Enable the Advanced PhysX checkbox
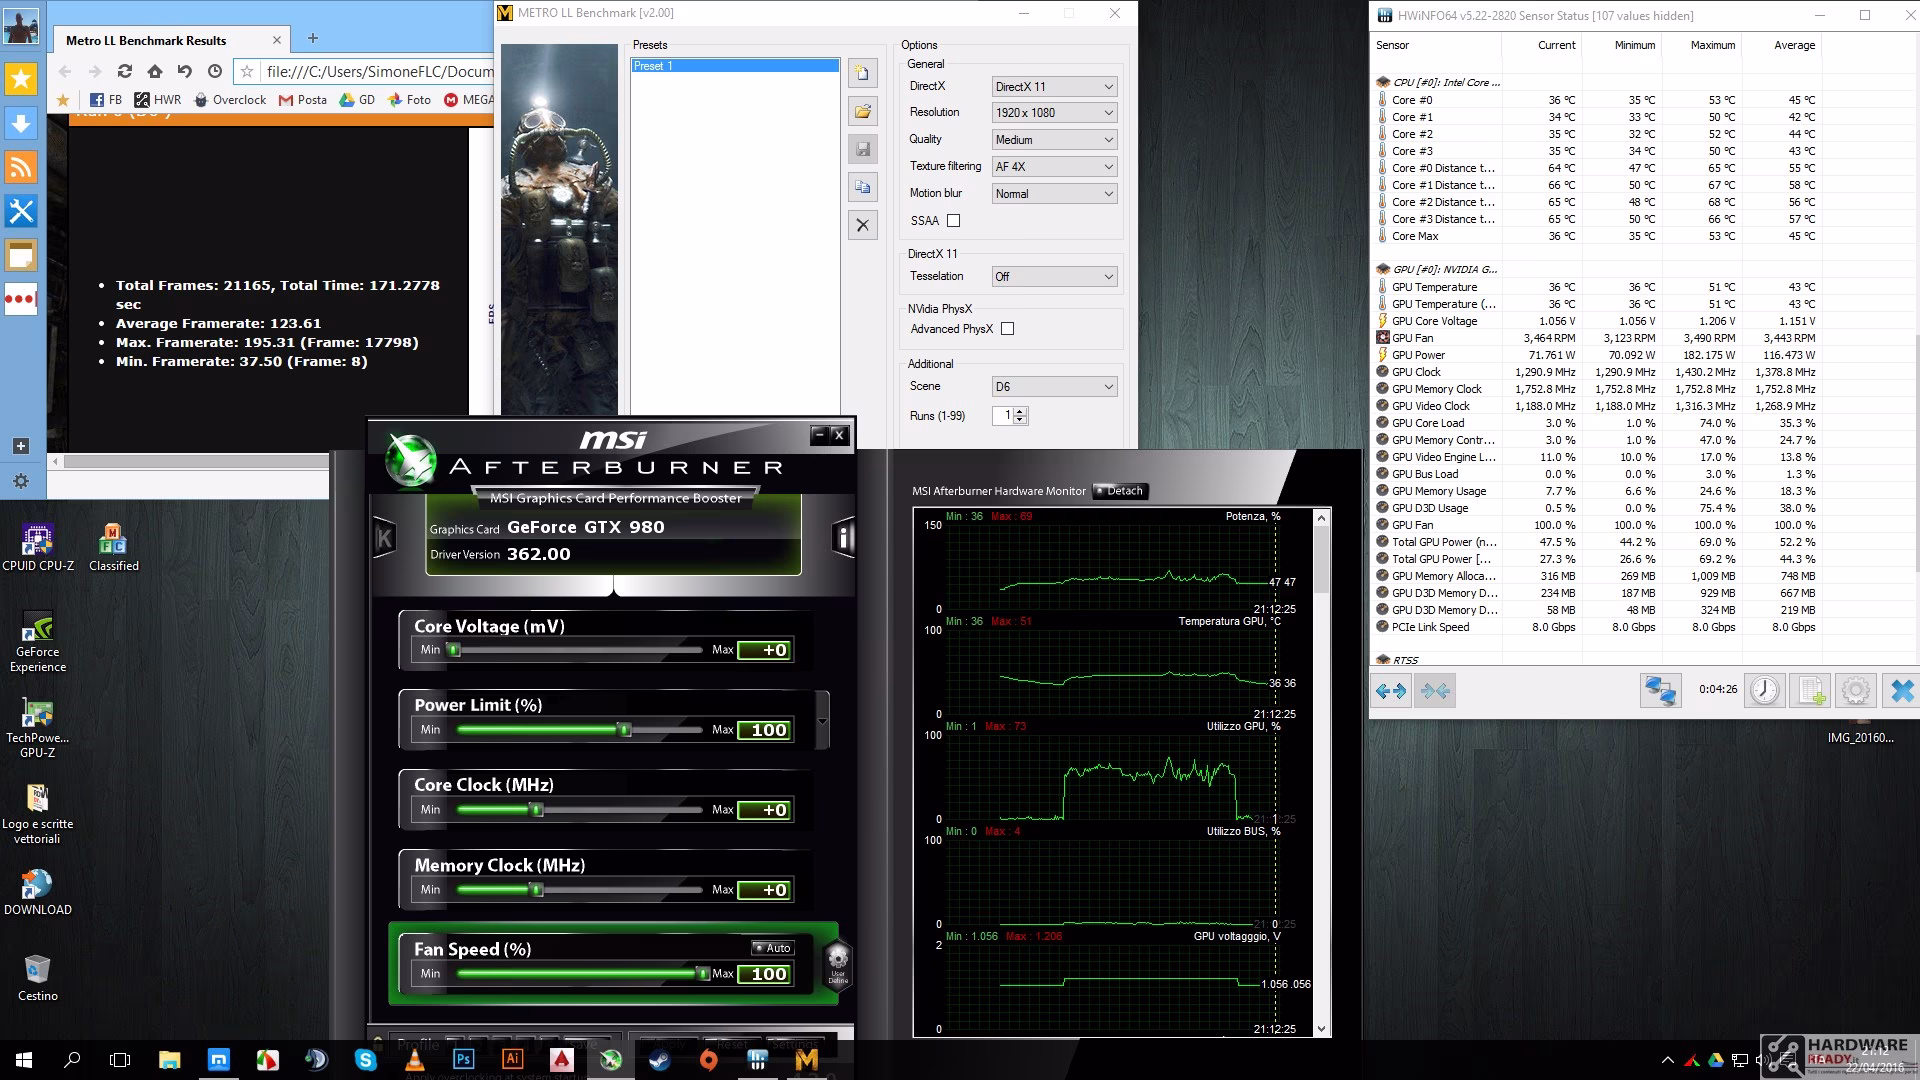The image size is (1920, 1080). 1007,329
